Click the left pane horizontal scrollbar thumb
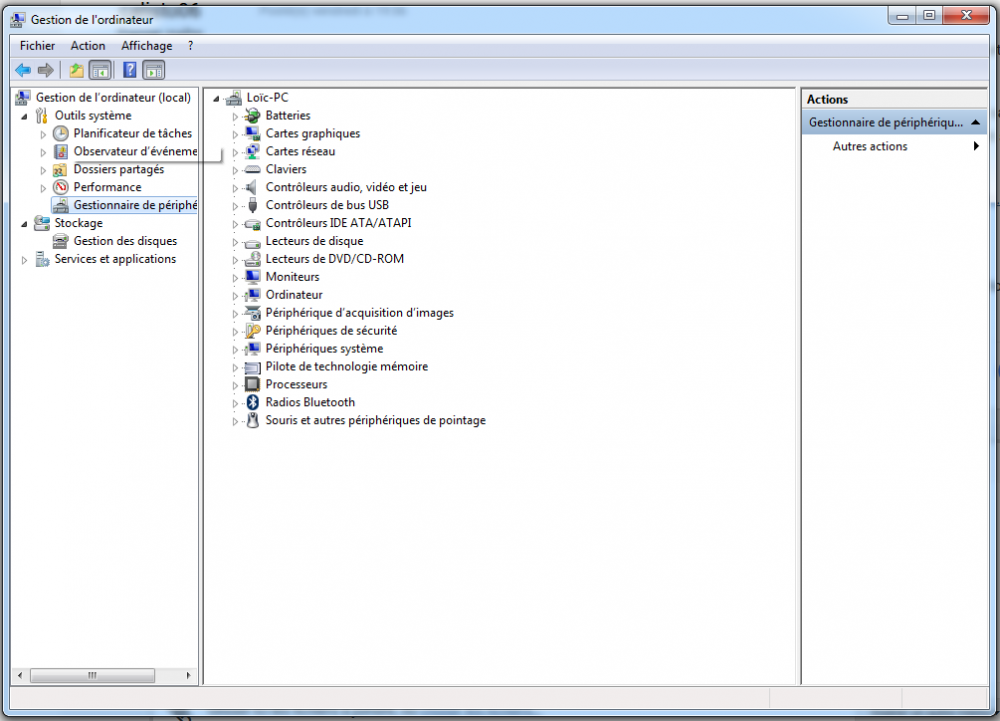The image size is (1000, 721). click(92, 676)
